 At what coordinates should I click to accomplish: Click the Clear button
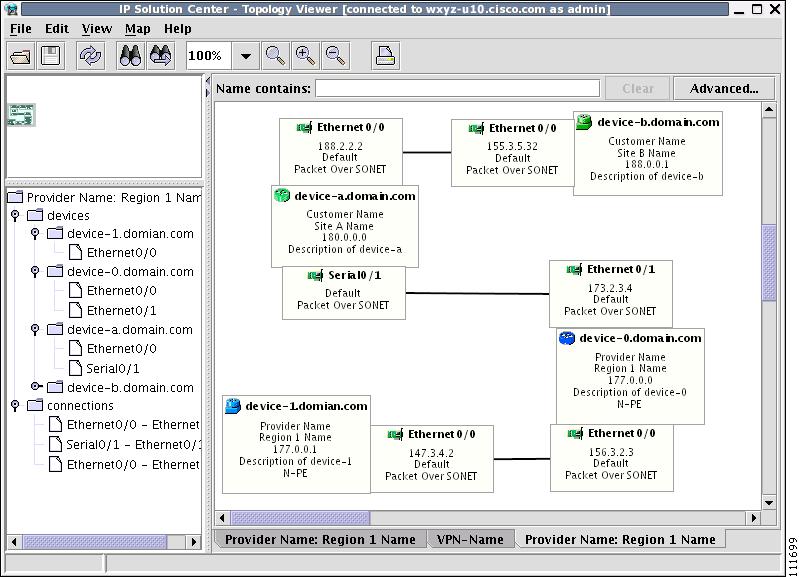pos(637,89)
